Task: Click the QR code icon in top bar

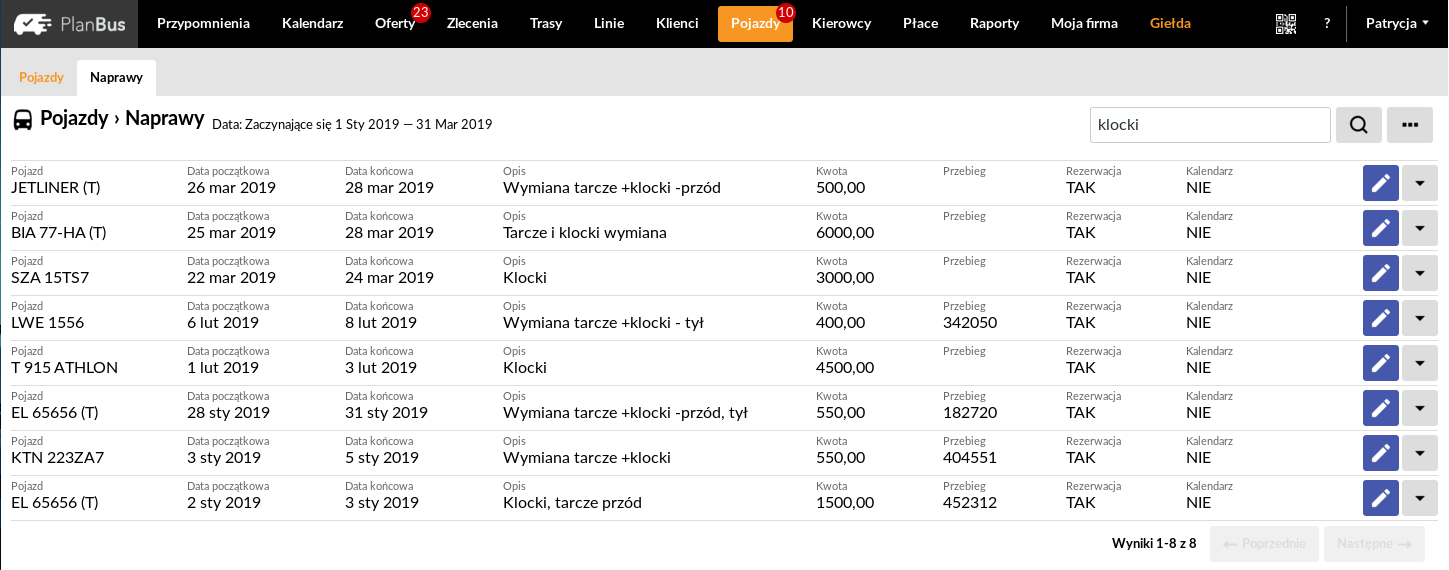Action: 1286,23
